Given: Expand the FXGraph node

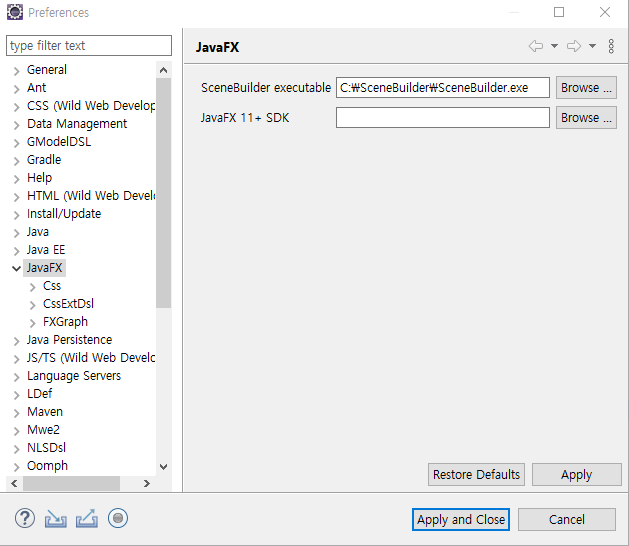Looking at the screenshot, I should tap(32, 323).
